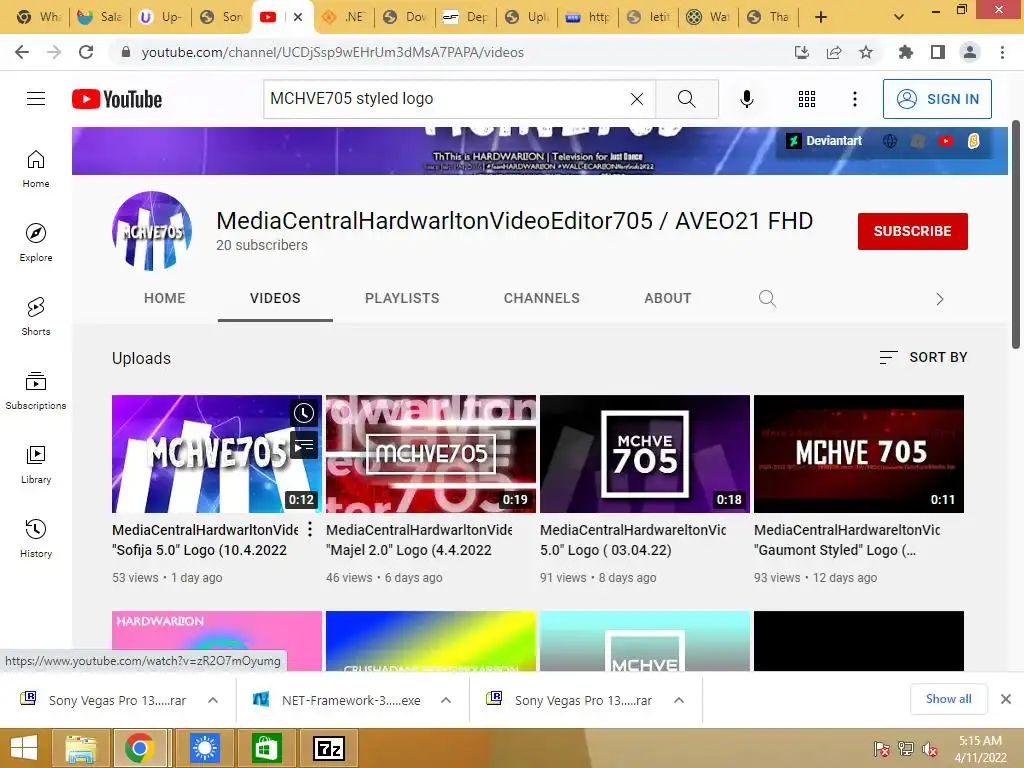Add Sofija 5.0 video to Watch later
The height and width of the screenshot is (768, 1024).
click(304, 413)
